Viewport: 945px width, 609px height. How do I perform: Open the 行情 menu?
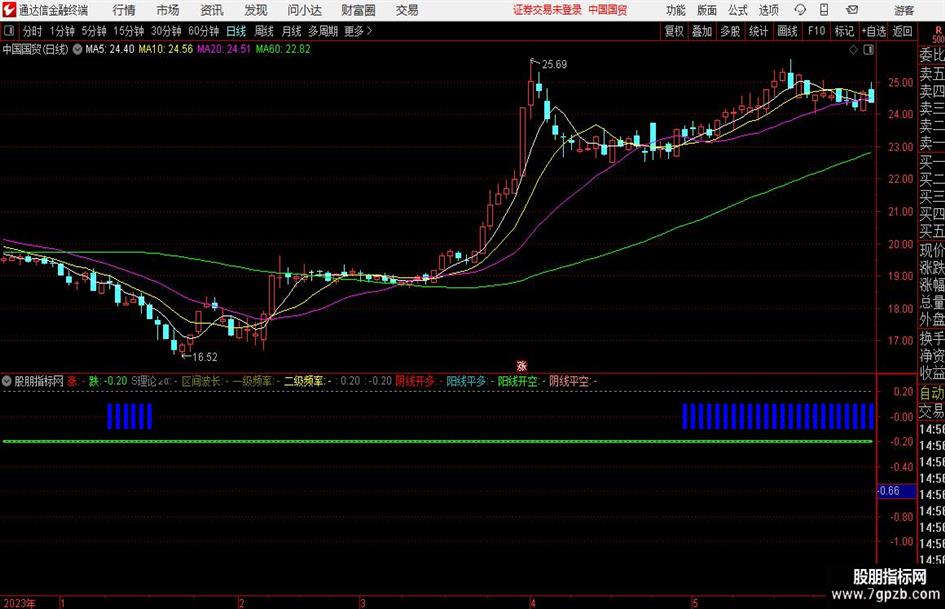[x=124, y=10]
